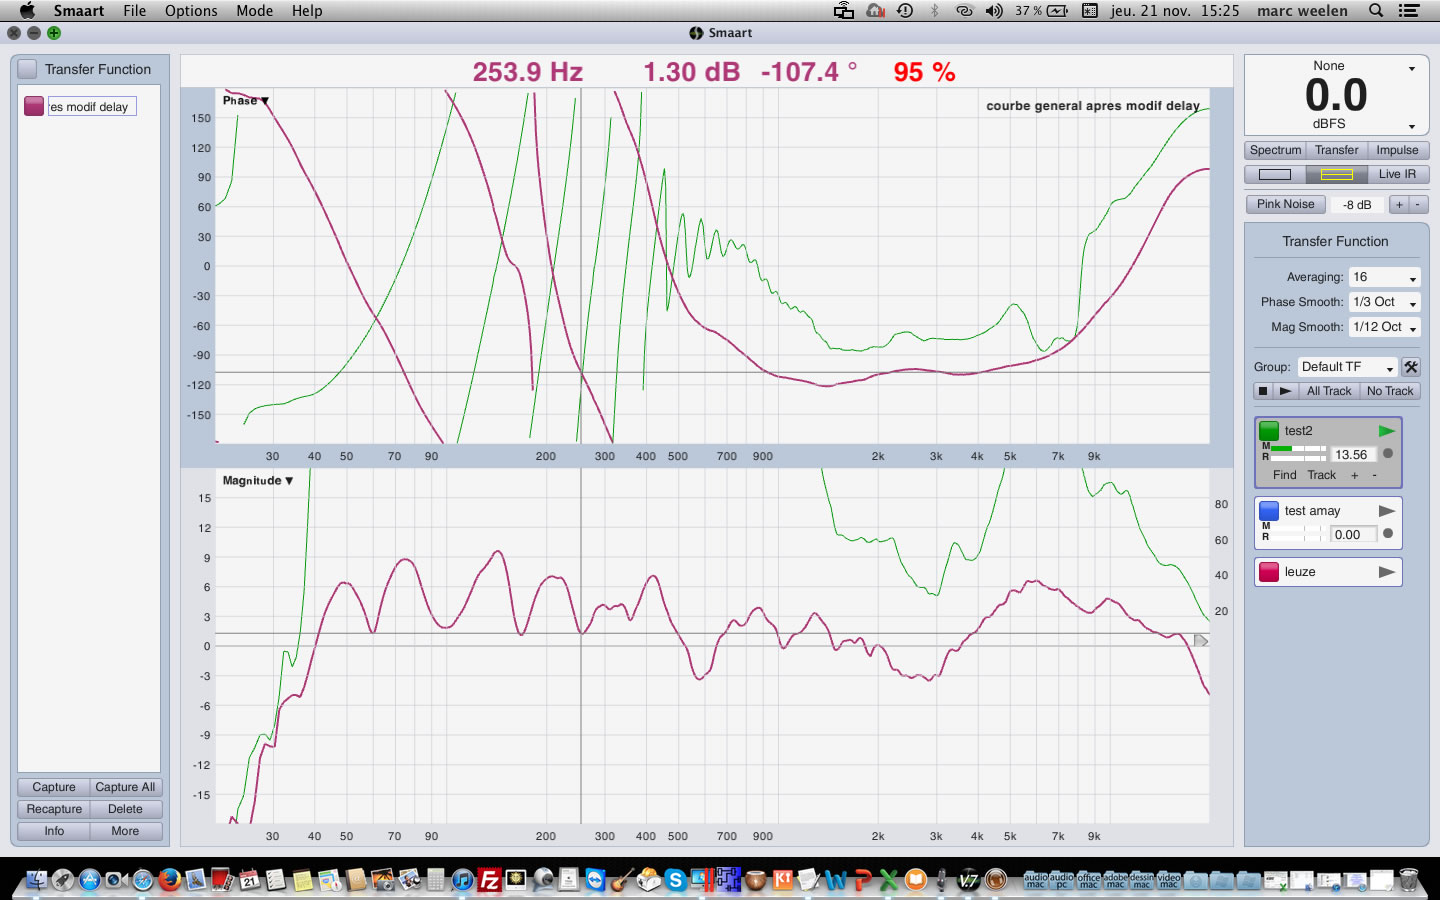Select the split two-pane view layout icon
The width and height of the screenshot is (1440, 900).
pyautogui.click(x=1336, y=174)
